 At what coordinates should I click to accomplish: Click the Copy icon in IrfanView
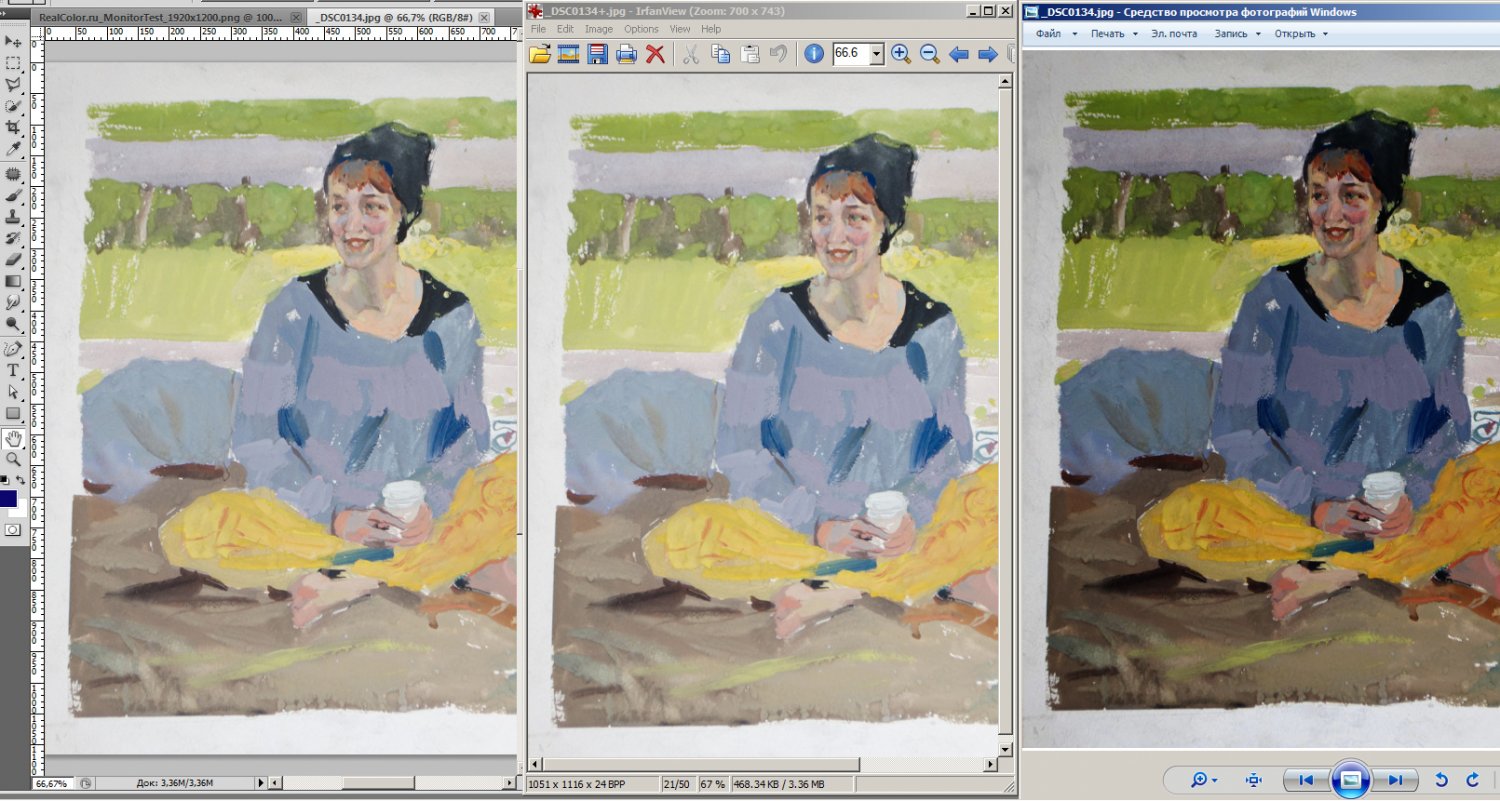click(720, 54)
